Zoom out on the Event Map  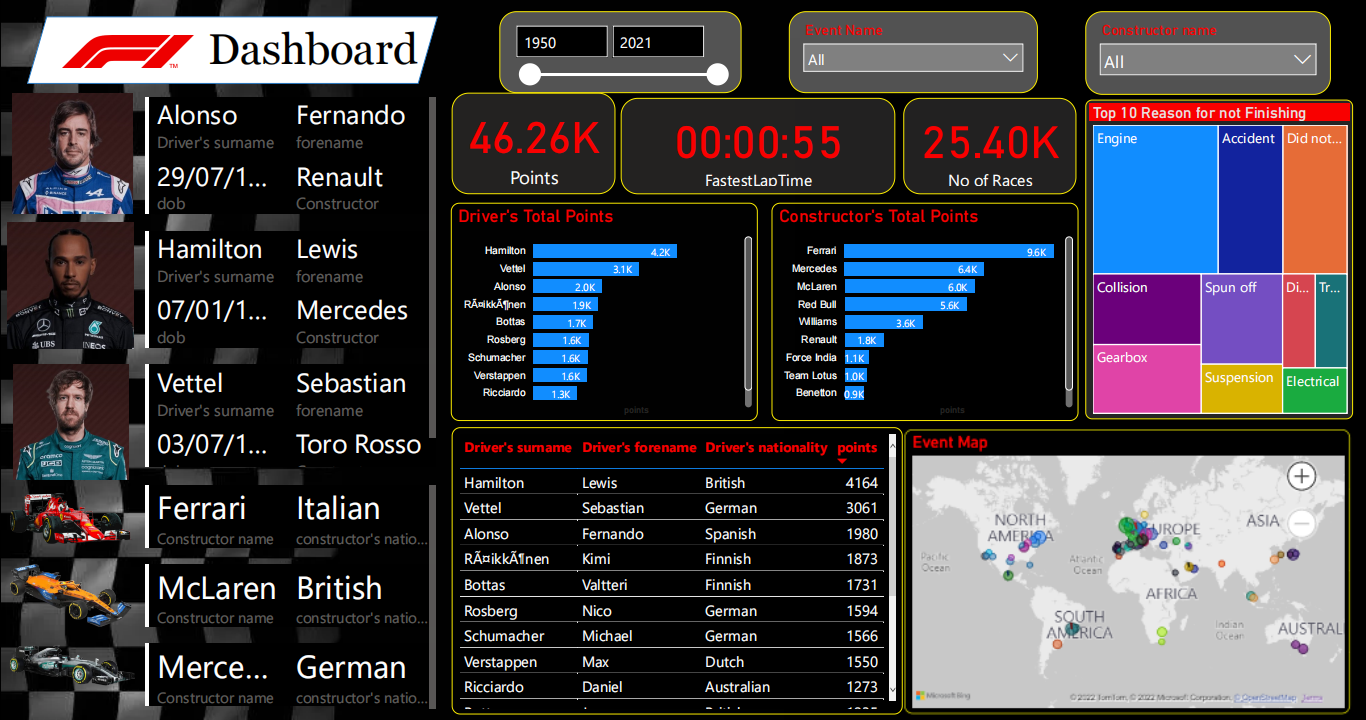pos(1301,522)
